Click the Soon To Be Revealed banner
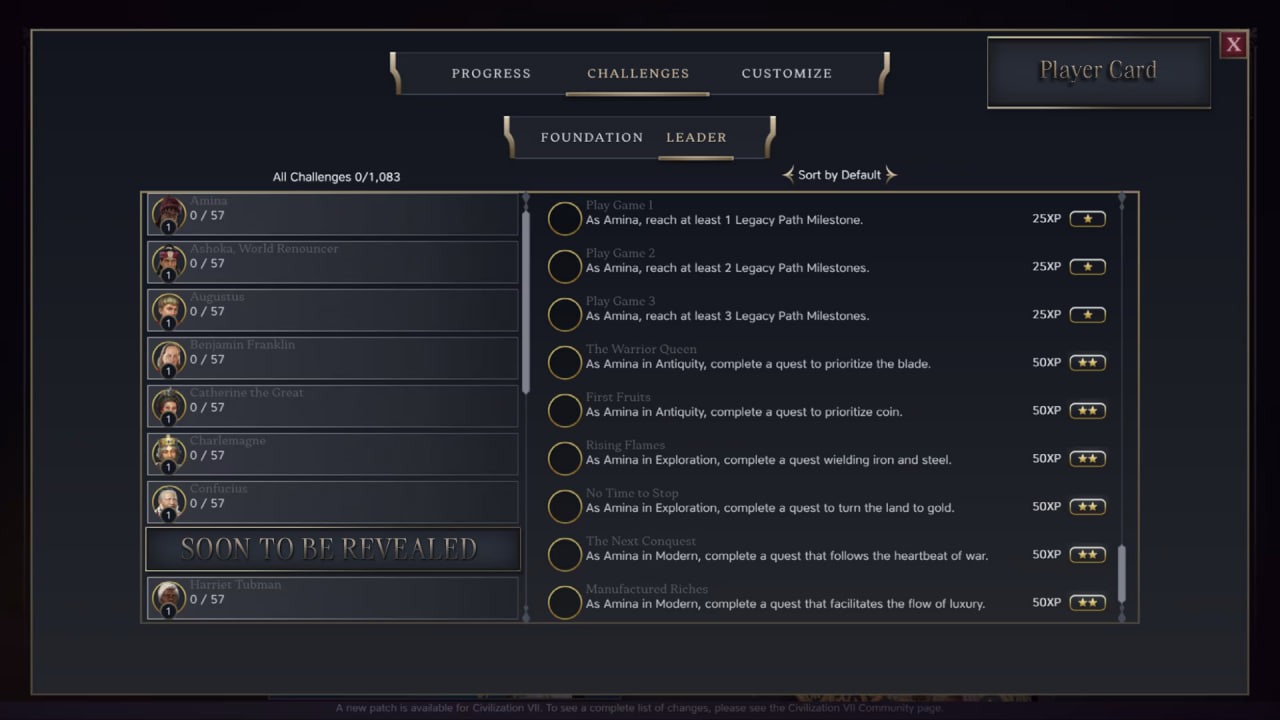 click(333, 549)
